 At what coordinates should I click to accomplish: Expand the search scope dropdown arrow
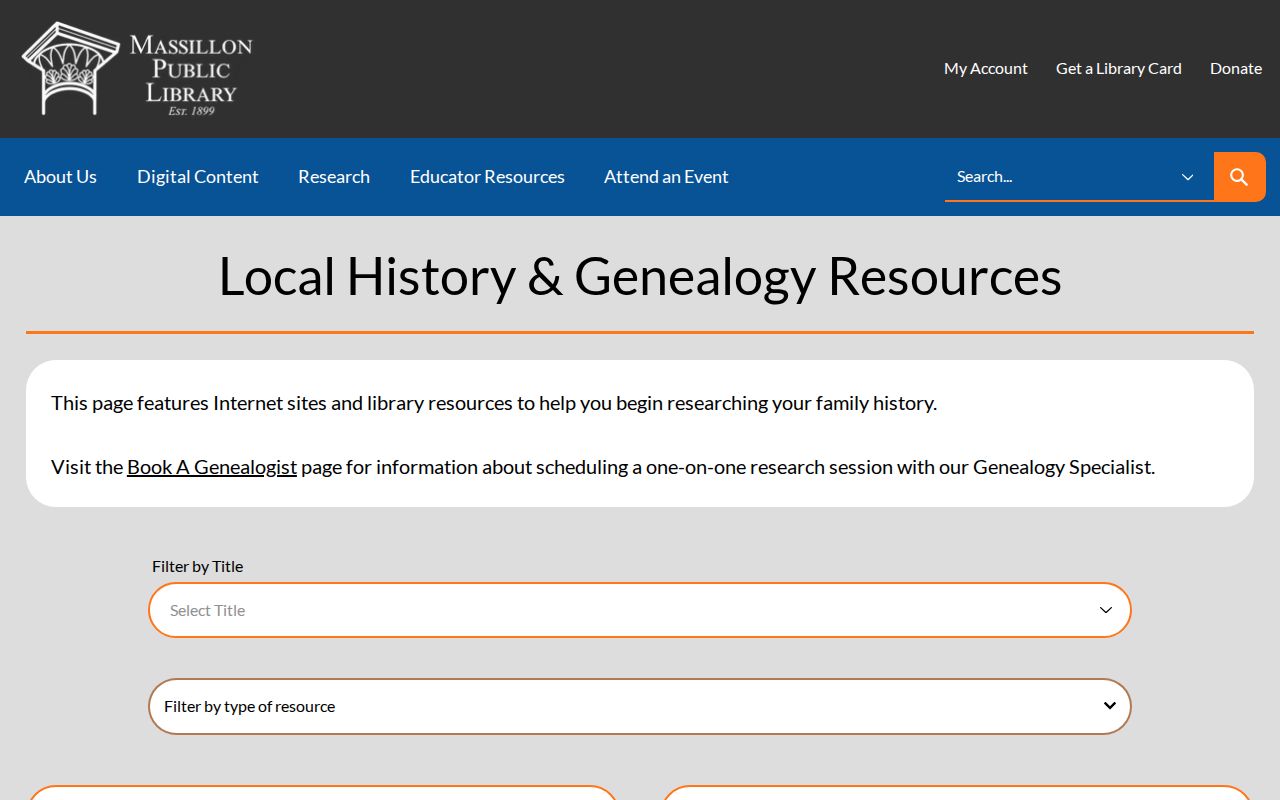point(1188,177)
